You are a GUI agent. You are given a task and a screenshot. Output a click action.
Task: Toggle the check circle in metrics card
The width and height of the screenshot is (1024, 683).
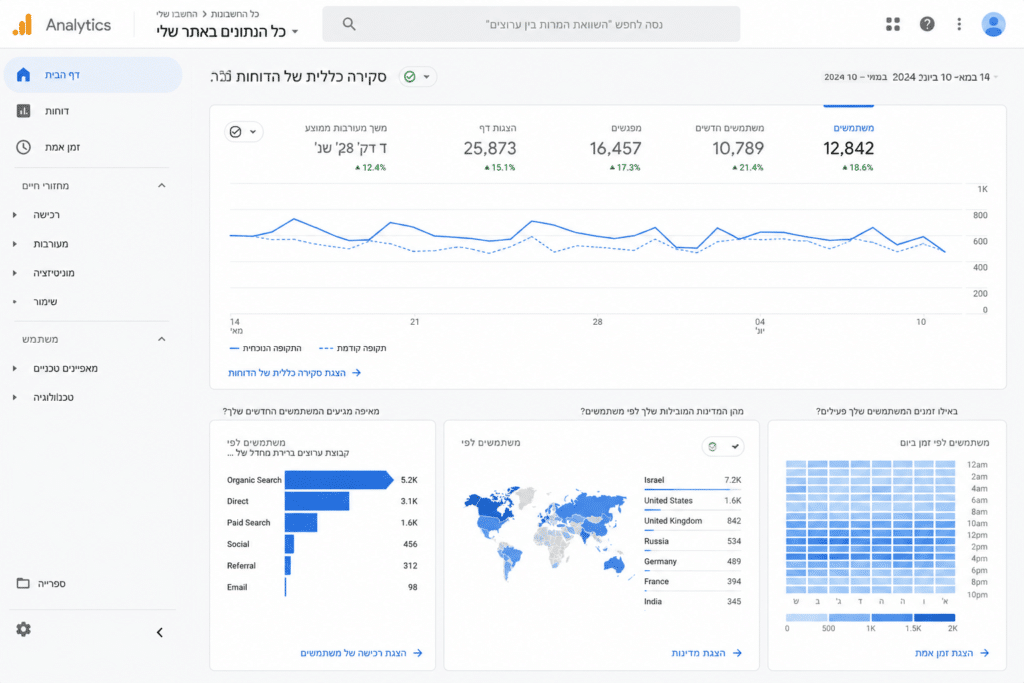pyautogui.click(x=244, y=132)
